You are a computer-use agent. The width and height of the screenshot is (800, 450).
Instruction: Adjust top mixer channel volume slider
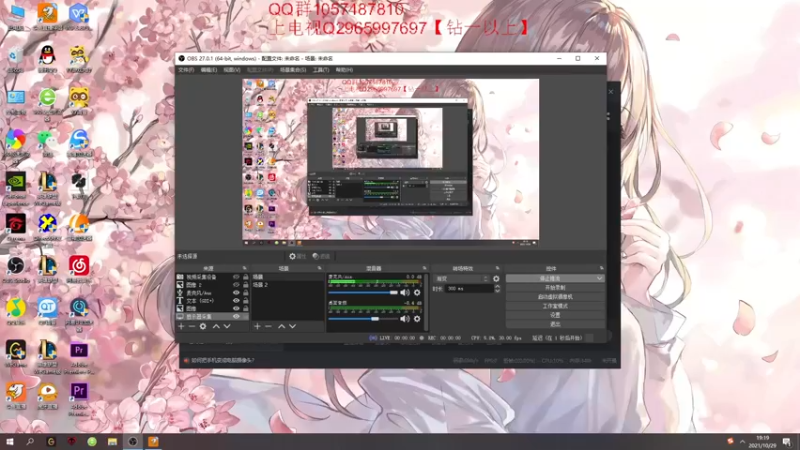363,292
